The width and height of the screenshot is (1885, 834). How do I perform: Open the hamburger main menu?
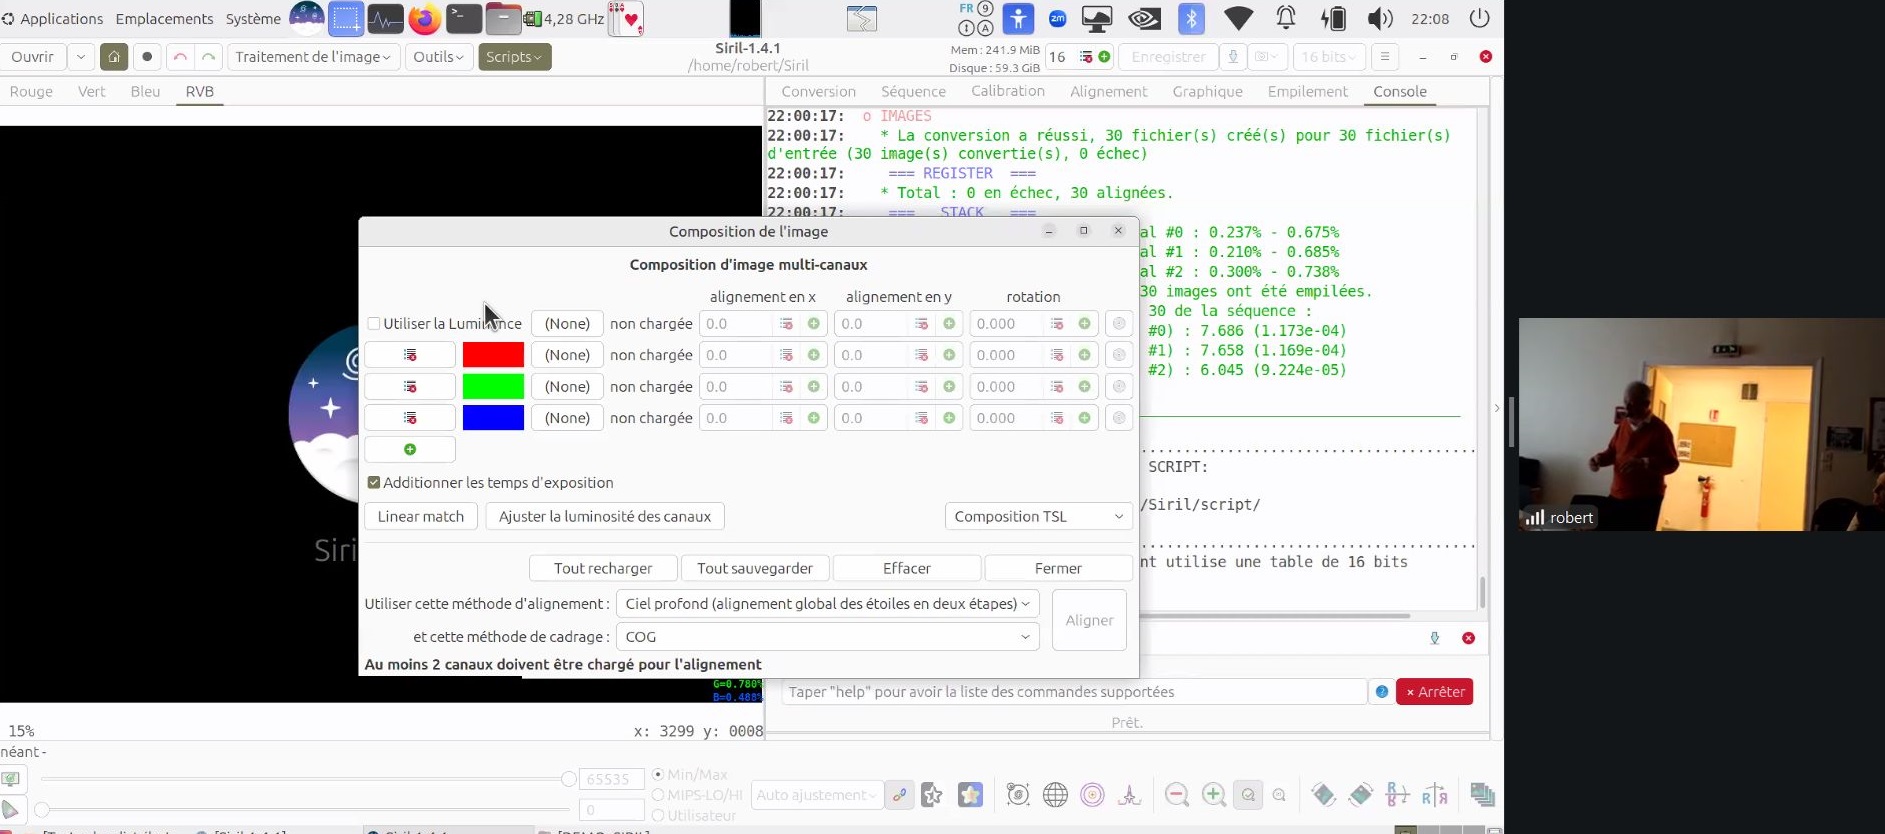(x=1384, y=57)
